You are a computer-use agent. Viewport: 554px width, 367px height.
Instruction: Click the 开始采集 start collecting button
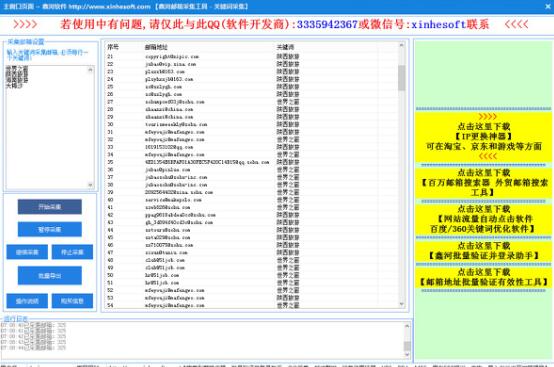(x=50, y=207)
